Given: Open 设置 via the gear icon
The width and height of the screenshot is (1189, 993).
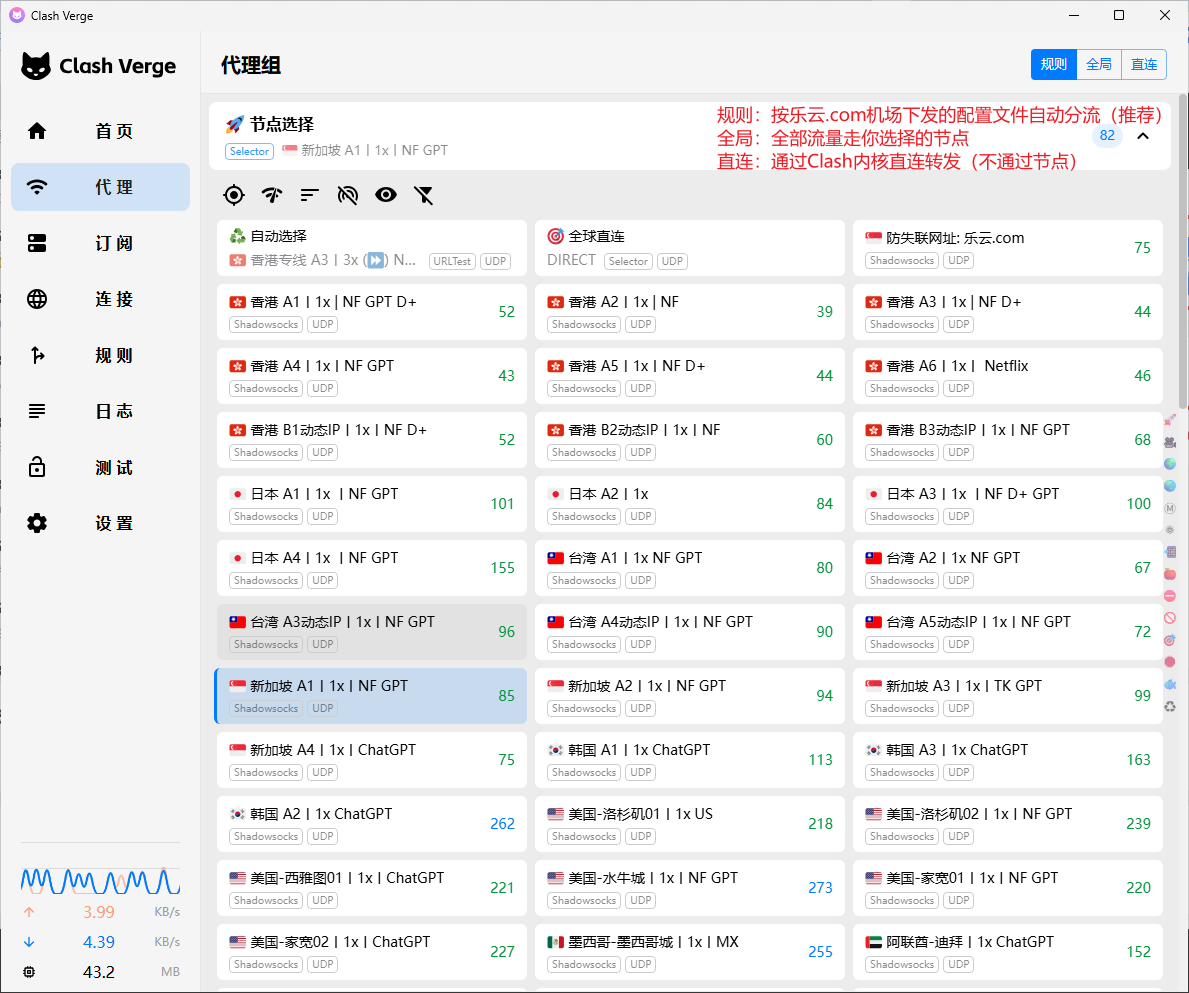Looking at the screenshot, I should 100,522.
